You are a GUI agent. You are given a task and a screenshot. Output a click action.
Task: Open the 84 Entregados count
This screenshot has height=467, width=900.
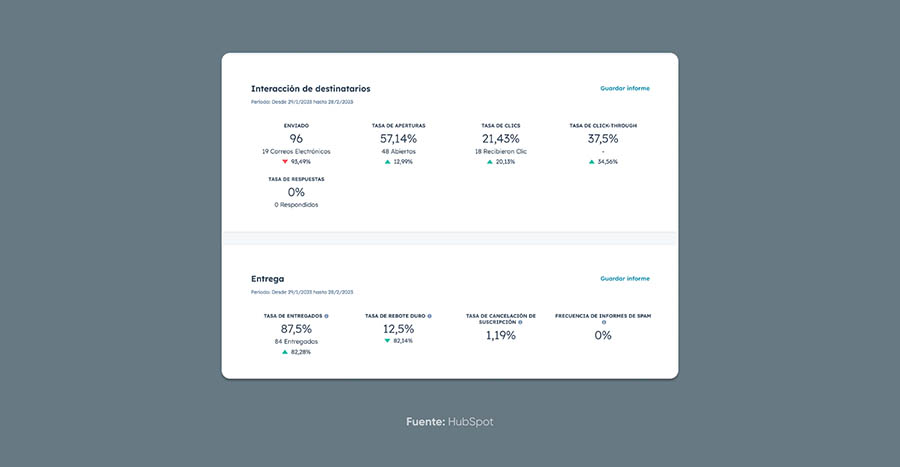coord(296,341)
